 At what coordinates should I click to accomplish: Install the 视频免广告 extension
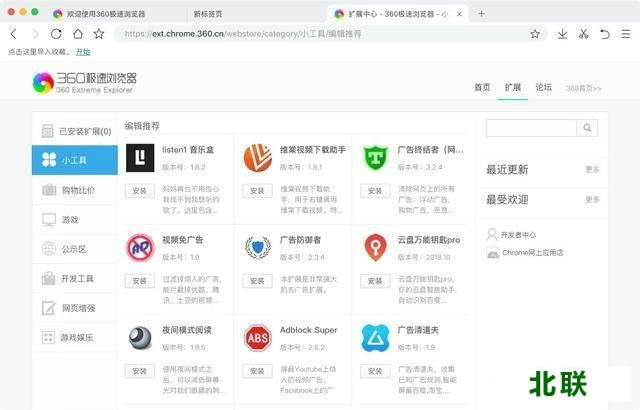(140, 281)
